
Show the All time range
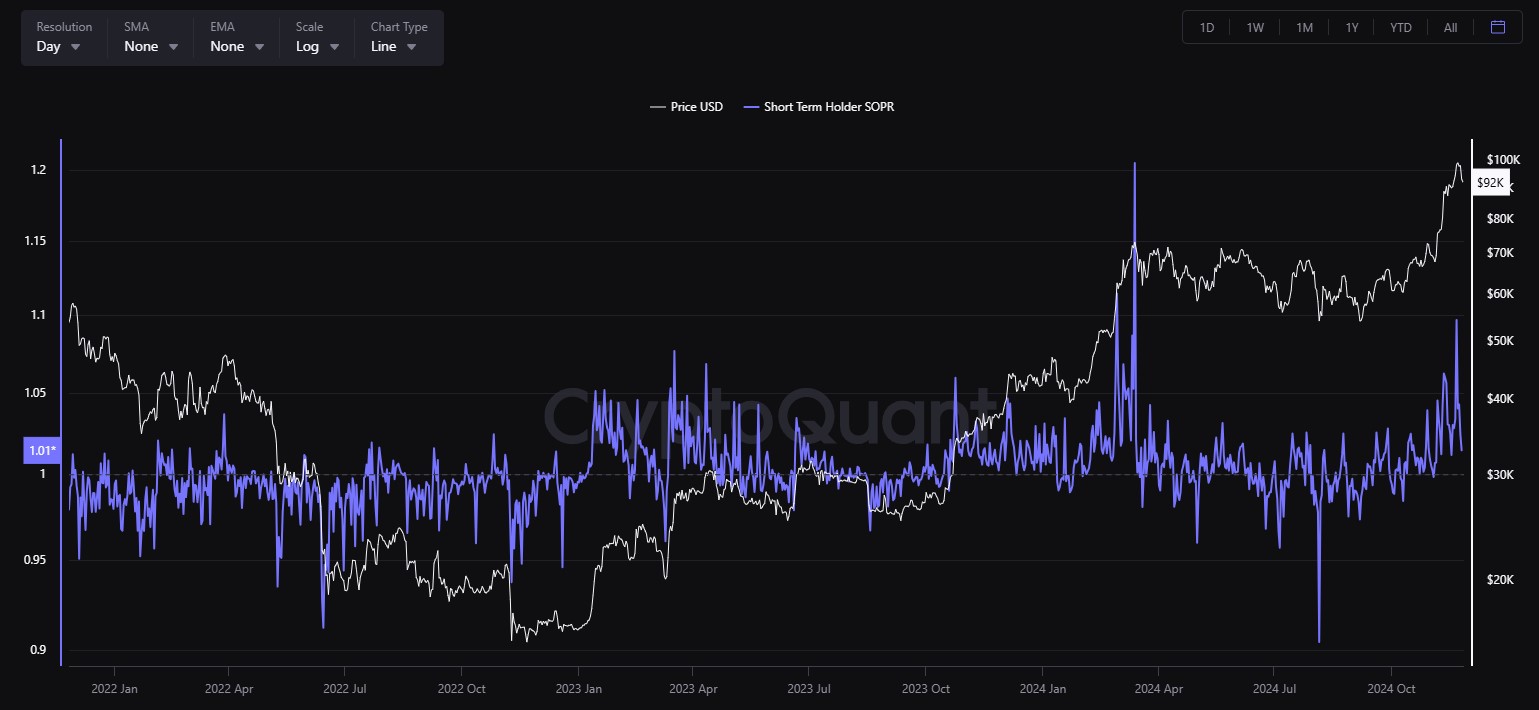1450,27
